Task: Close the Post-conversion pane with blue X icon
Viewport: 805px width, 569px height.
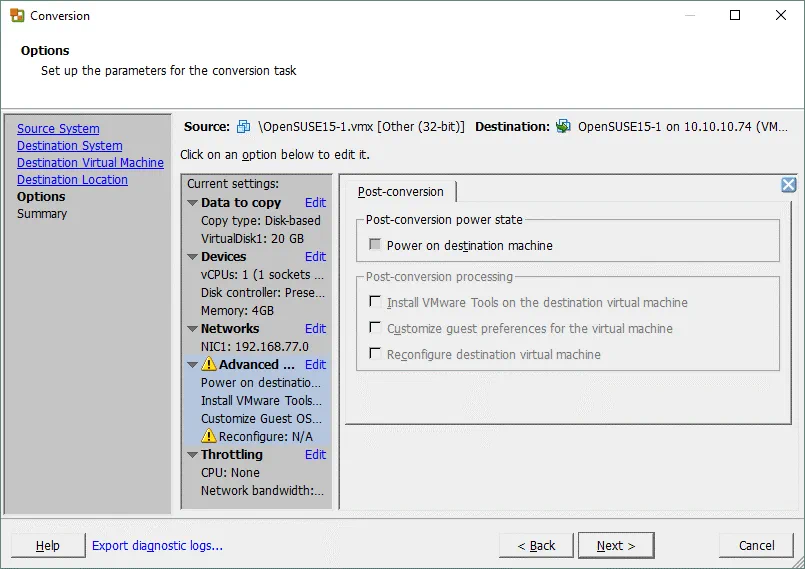Action: click(x=788, y=185)
